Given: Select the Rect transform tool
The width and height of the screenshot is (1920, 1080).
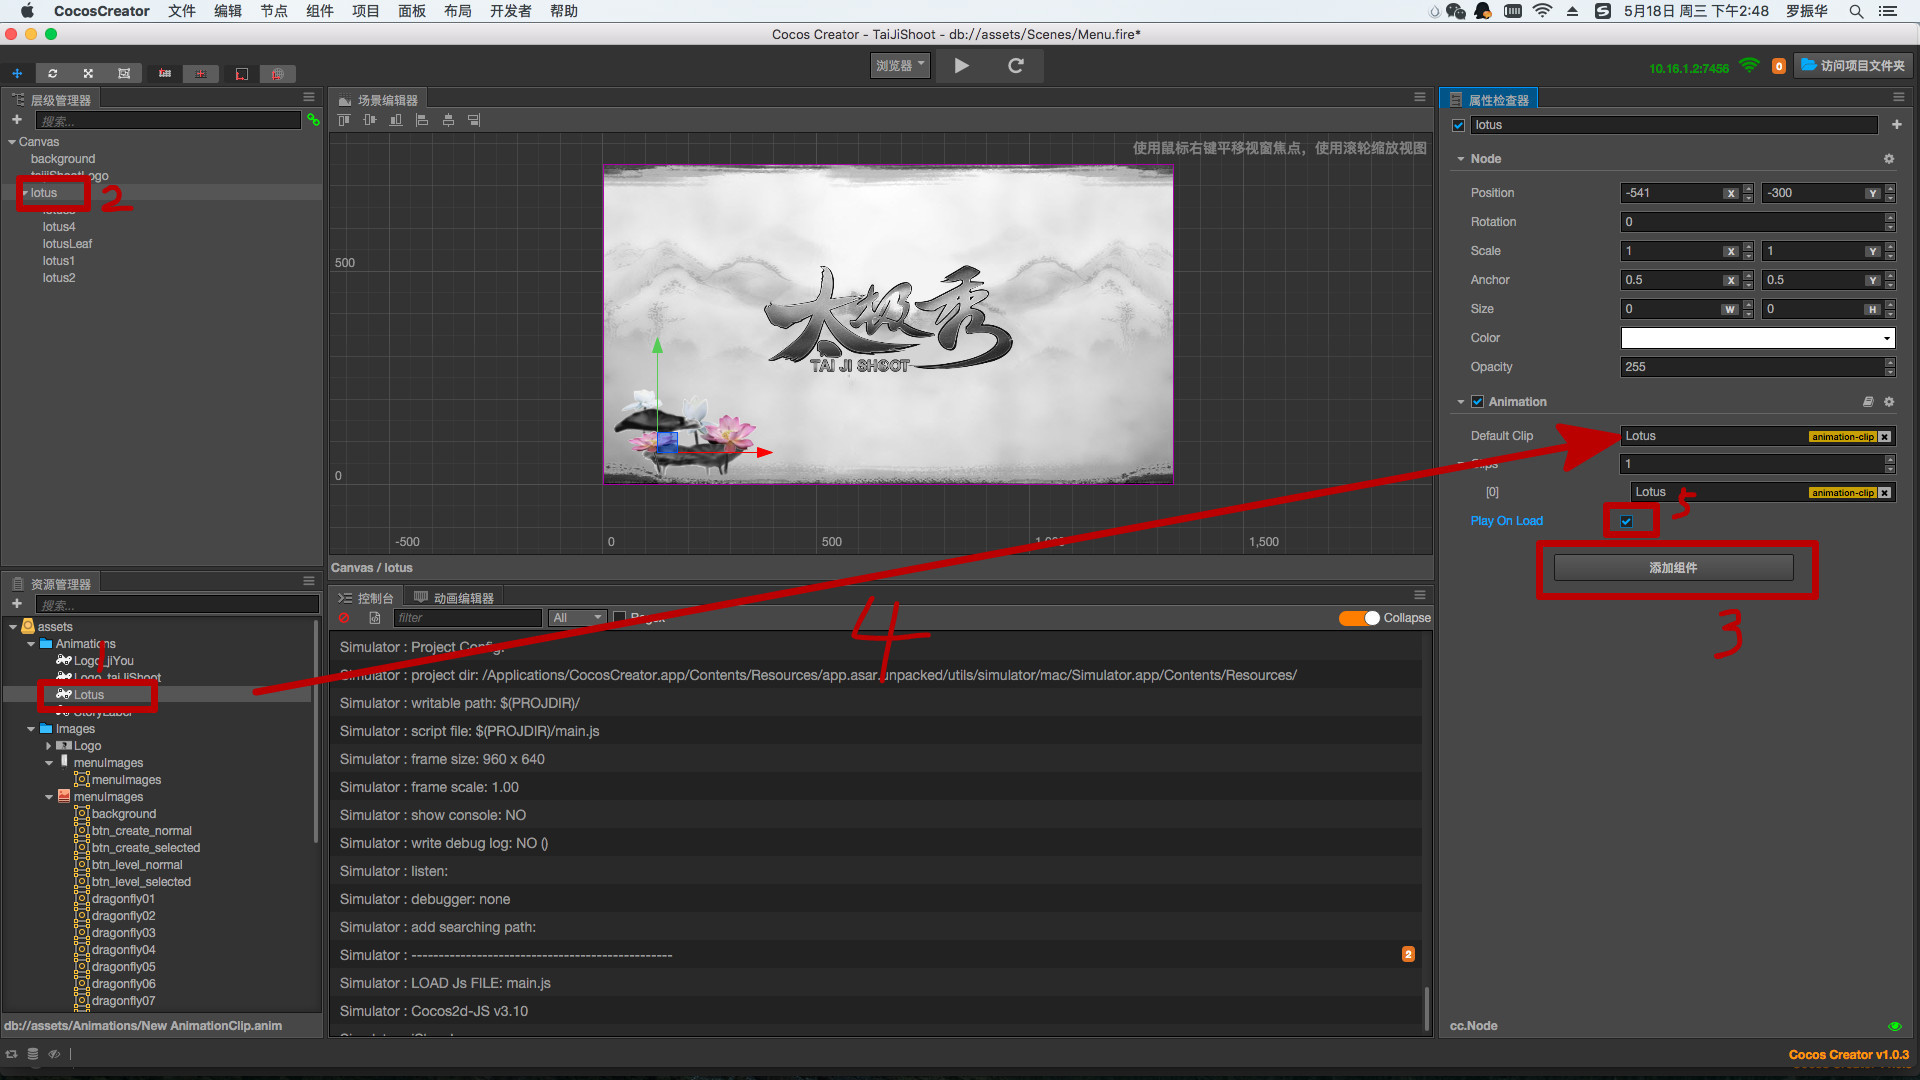Looking at the screenshot, I should point(124,73).
